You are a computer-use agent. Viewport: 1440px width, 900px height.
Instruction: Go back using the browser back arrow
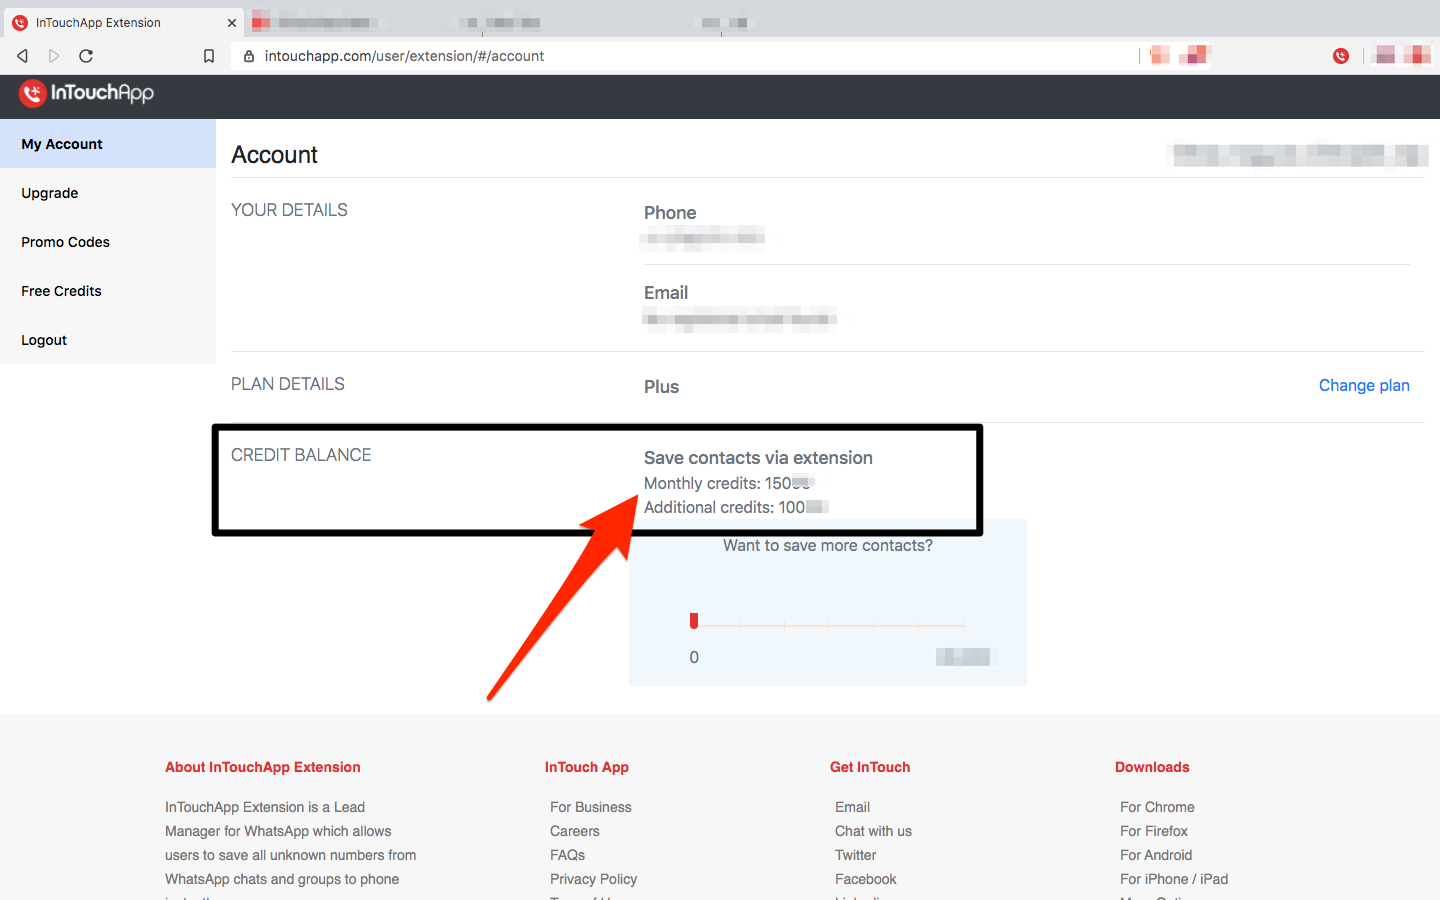tap(22, 56)
